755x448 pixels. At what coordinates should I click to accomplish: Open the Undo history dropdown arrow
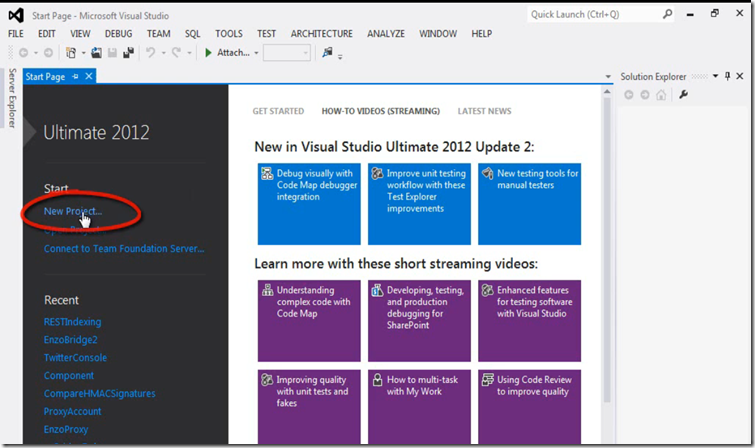pyautogui.click(x=163, y=53)
